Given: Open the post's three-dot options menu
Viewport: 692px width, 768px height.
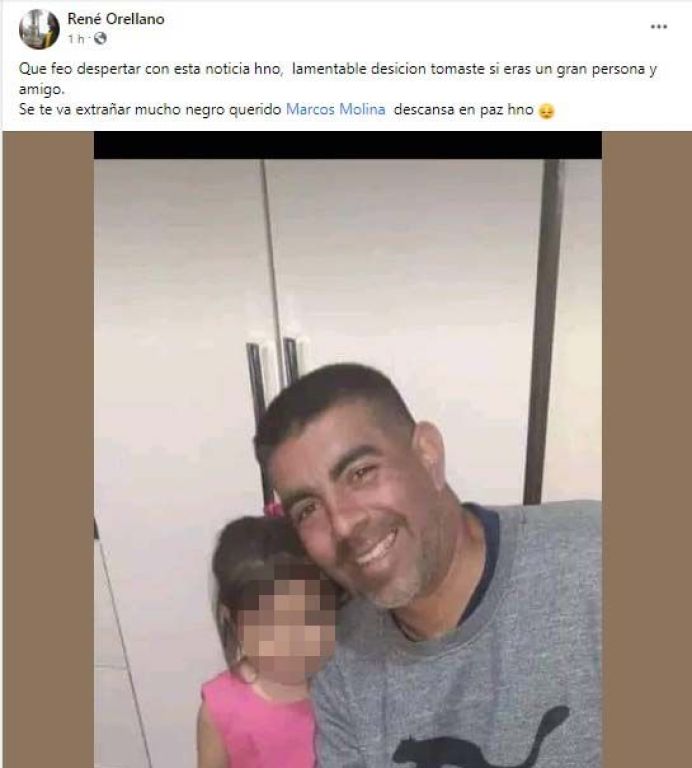Looking at the screenshot, I should (x=659, y=26).
